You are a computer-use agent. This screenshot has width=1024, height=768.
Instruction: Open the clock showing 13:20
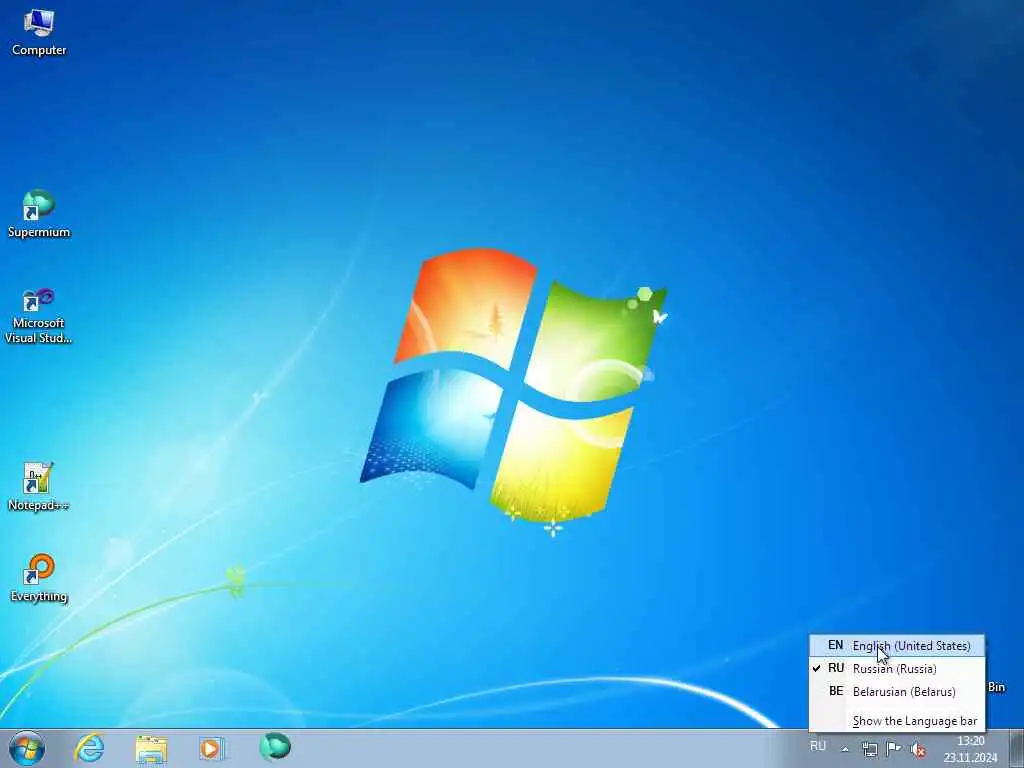[x=970, y=749]
